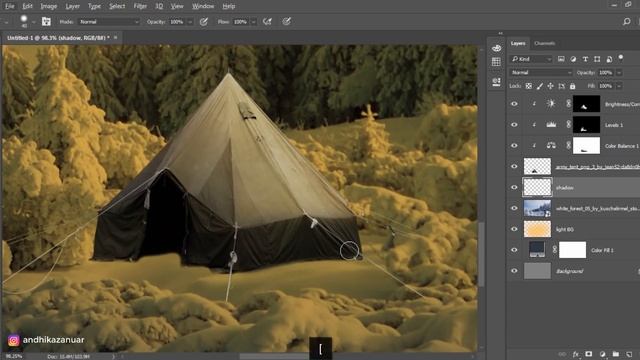
Task: Hide the white_forest layer
Action: [514, 208]
